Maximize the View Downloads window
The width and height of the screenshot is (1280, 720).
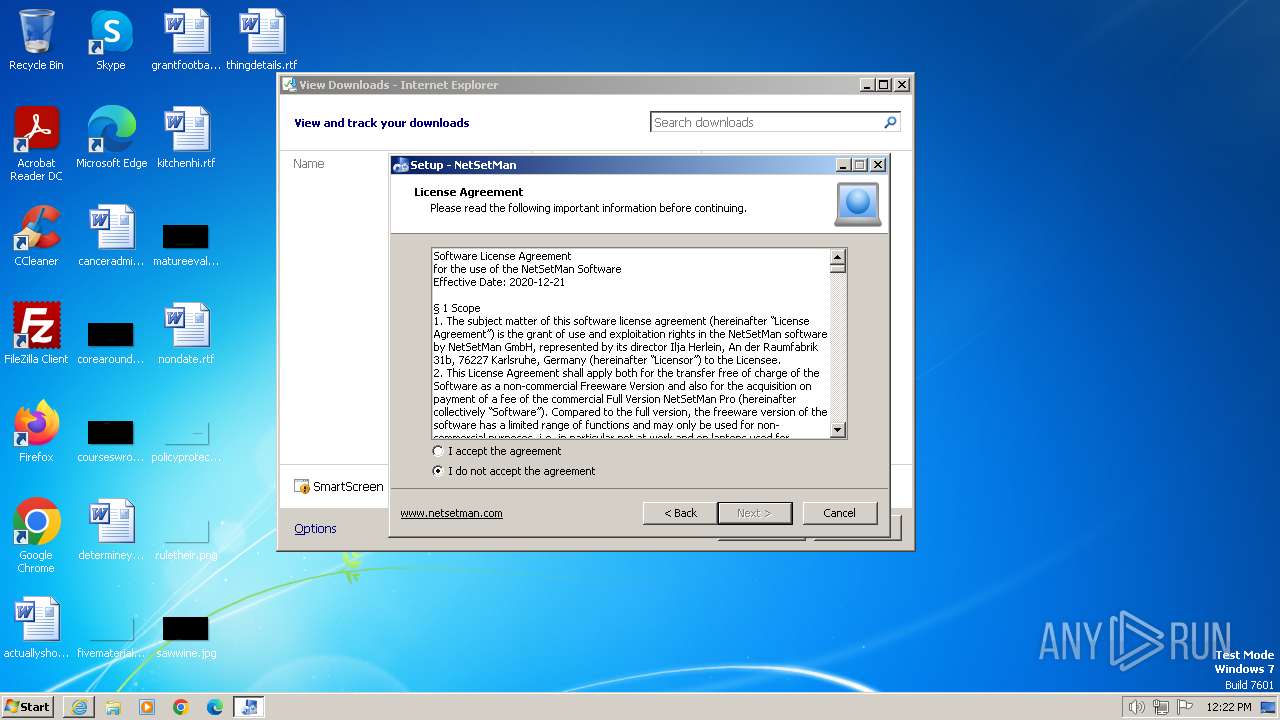[x=883, y=85]
